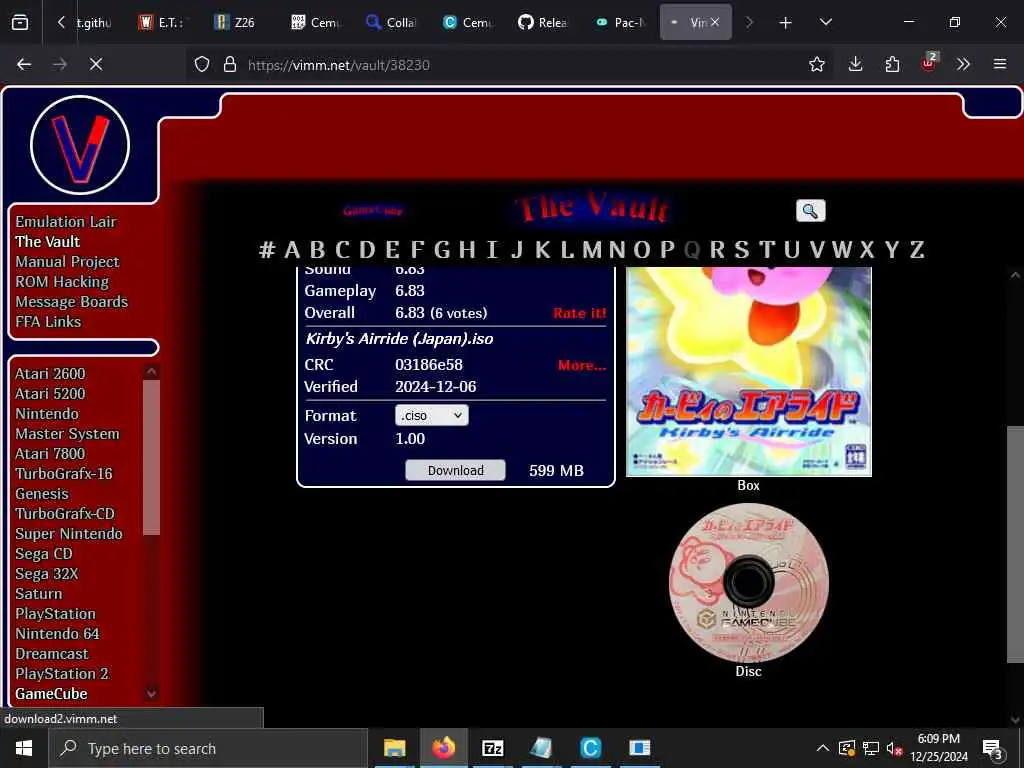Stop loading the page
Screen dimensions: 1024x768
[96, 64]
